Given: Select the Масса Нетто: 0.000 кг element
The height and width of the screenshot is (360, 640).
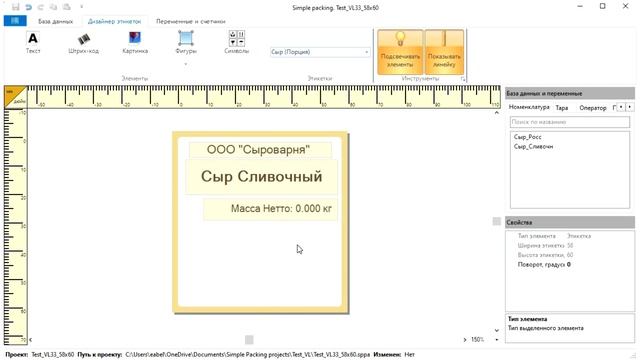Looking at the screenshot, I should (270, 209).
